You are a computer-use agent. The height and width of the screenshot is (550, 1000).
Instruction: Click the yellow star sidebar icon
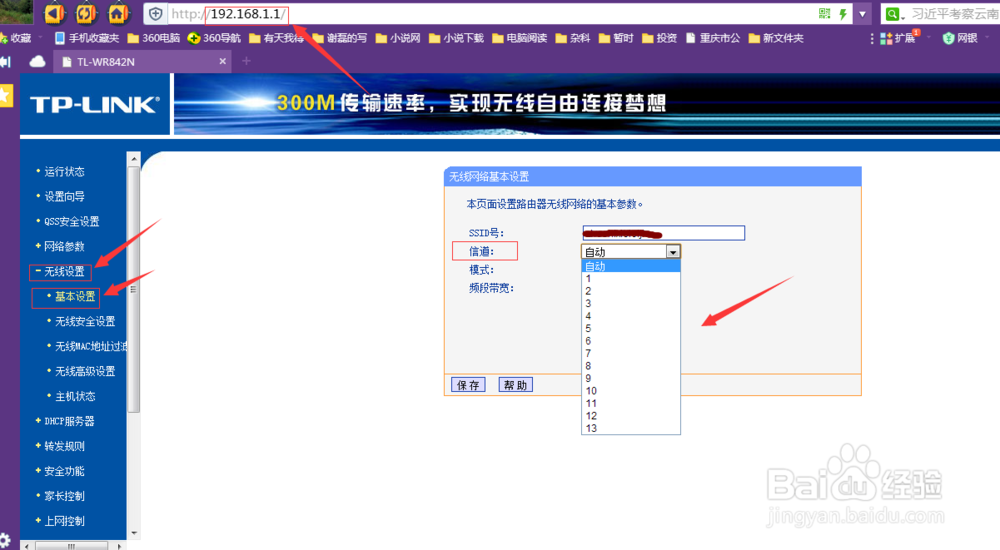[5, 95]
